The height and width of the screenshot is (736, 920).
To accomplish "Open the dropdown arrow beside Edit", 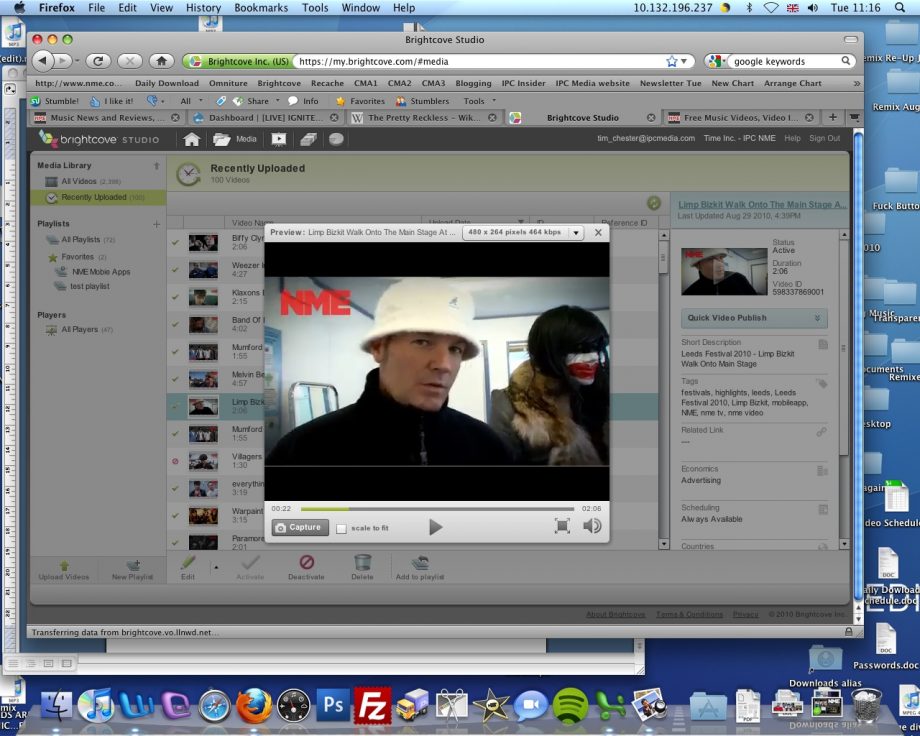I will pos(216,568).
